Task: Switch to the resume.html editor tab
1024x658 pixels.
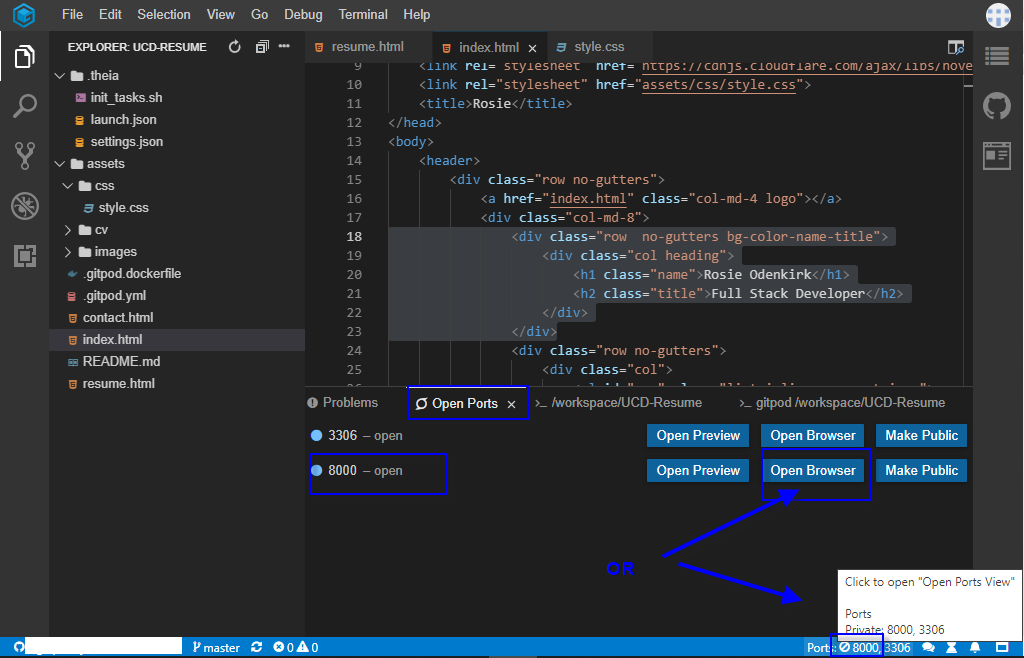Action: click(x=368, y=47)
